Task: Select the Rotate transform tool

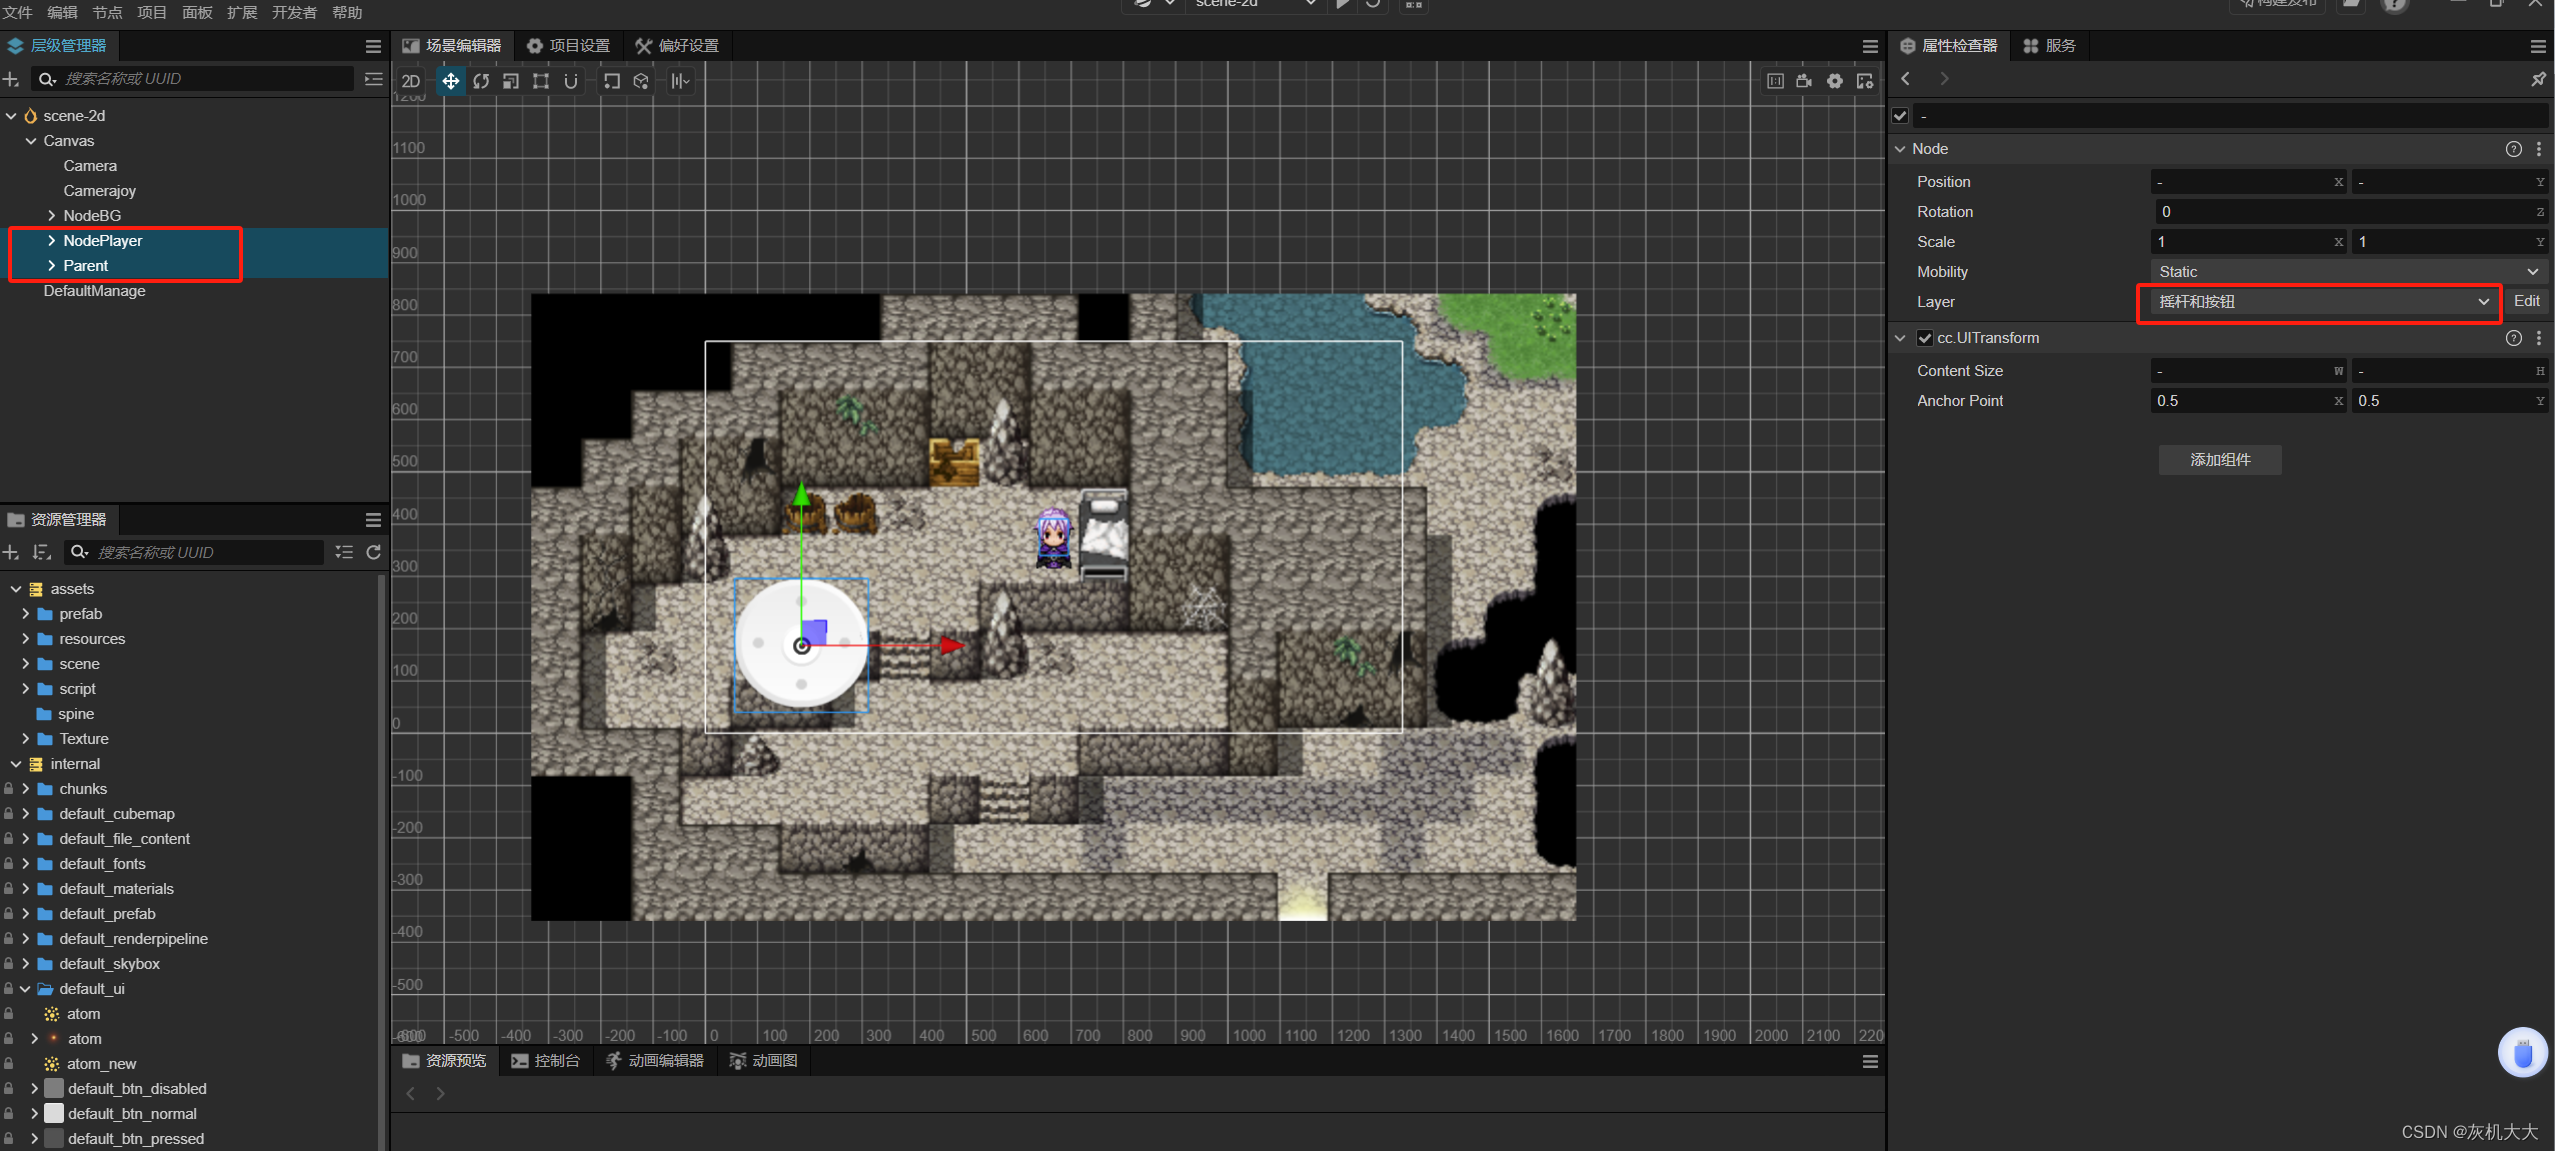Action: 481,81
